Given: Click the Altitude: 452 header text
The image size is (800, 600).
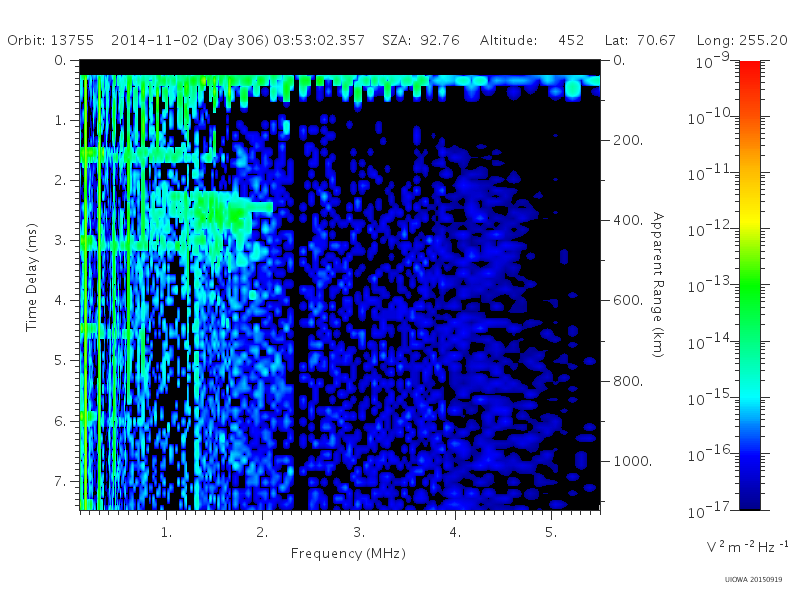Looking at the screenshot, I should [x=532, y=40].
